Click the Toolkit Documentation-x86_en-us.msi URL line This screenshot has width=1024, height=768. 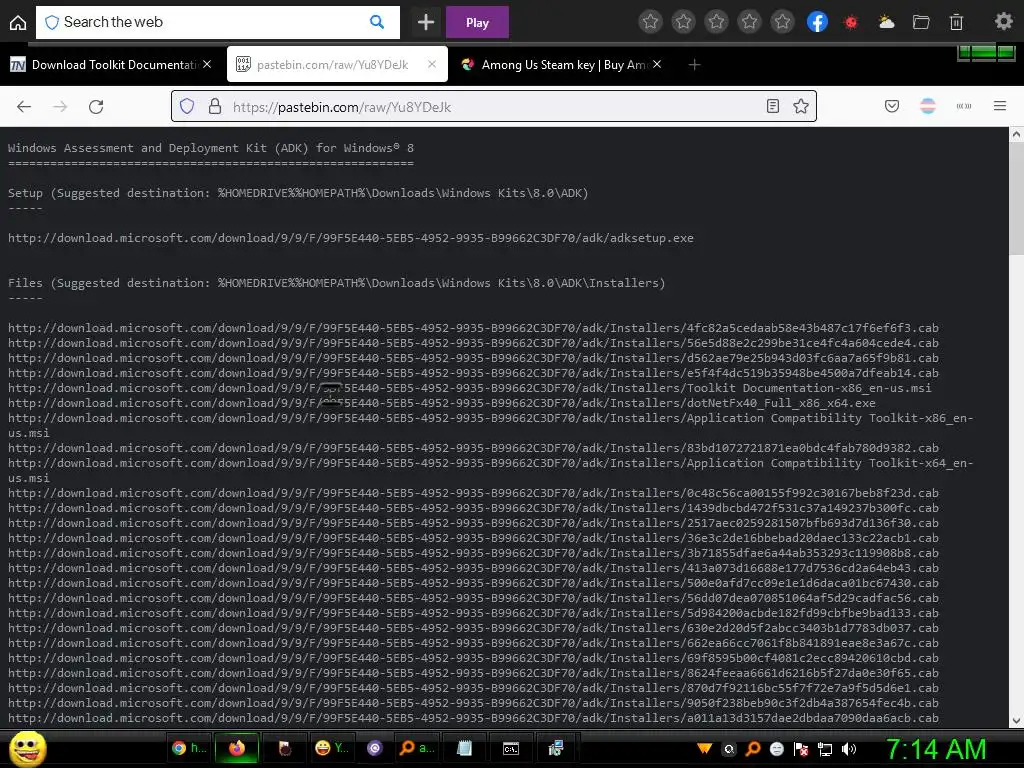470,388
